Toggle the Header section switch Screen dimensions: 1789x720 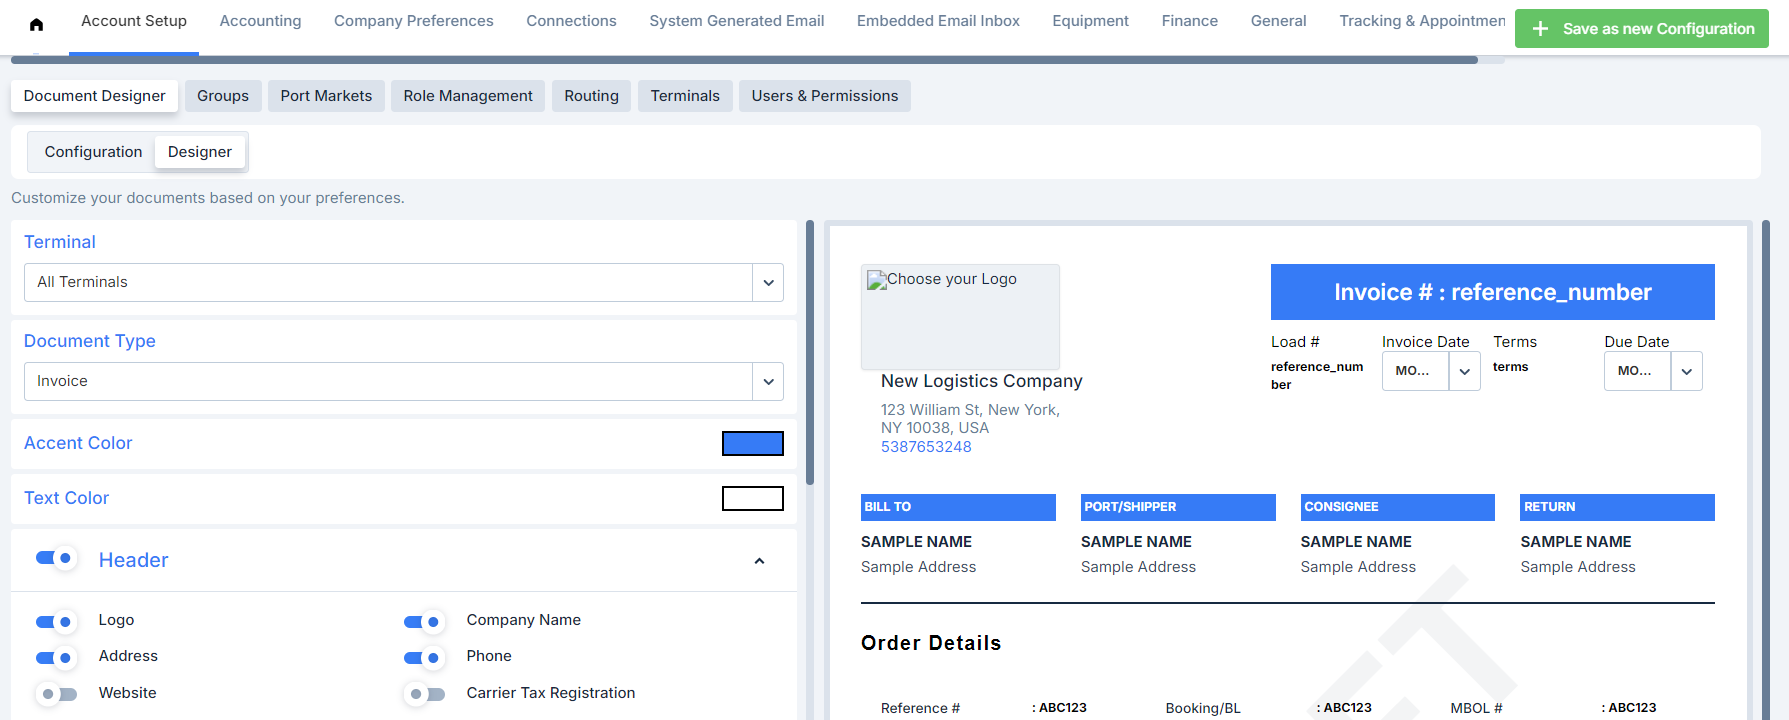pos(55,558)
